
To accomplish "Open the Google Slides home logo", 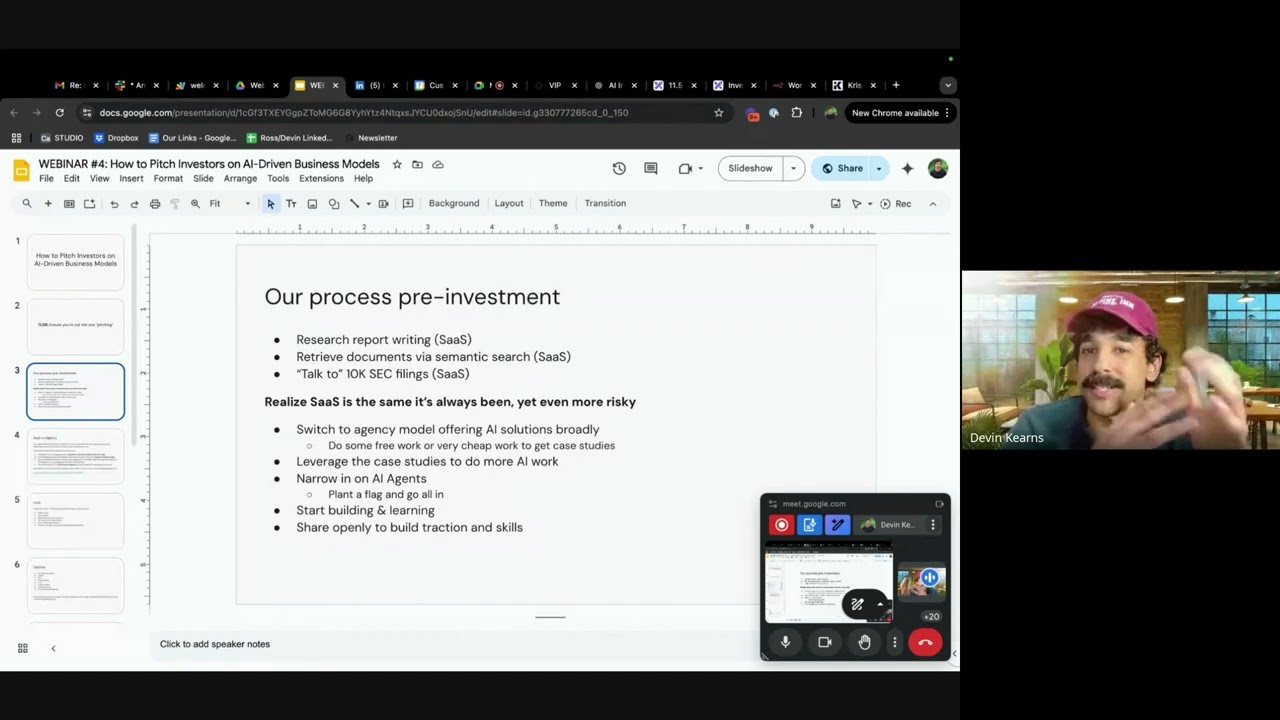I will [x=22, y=170].
